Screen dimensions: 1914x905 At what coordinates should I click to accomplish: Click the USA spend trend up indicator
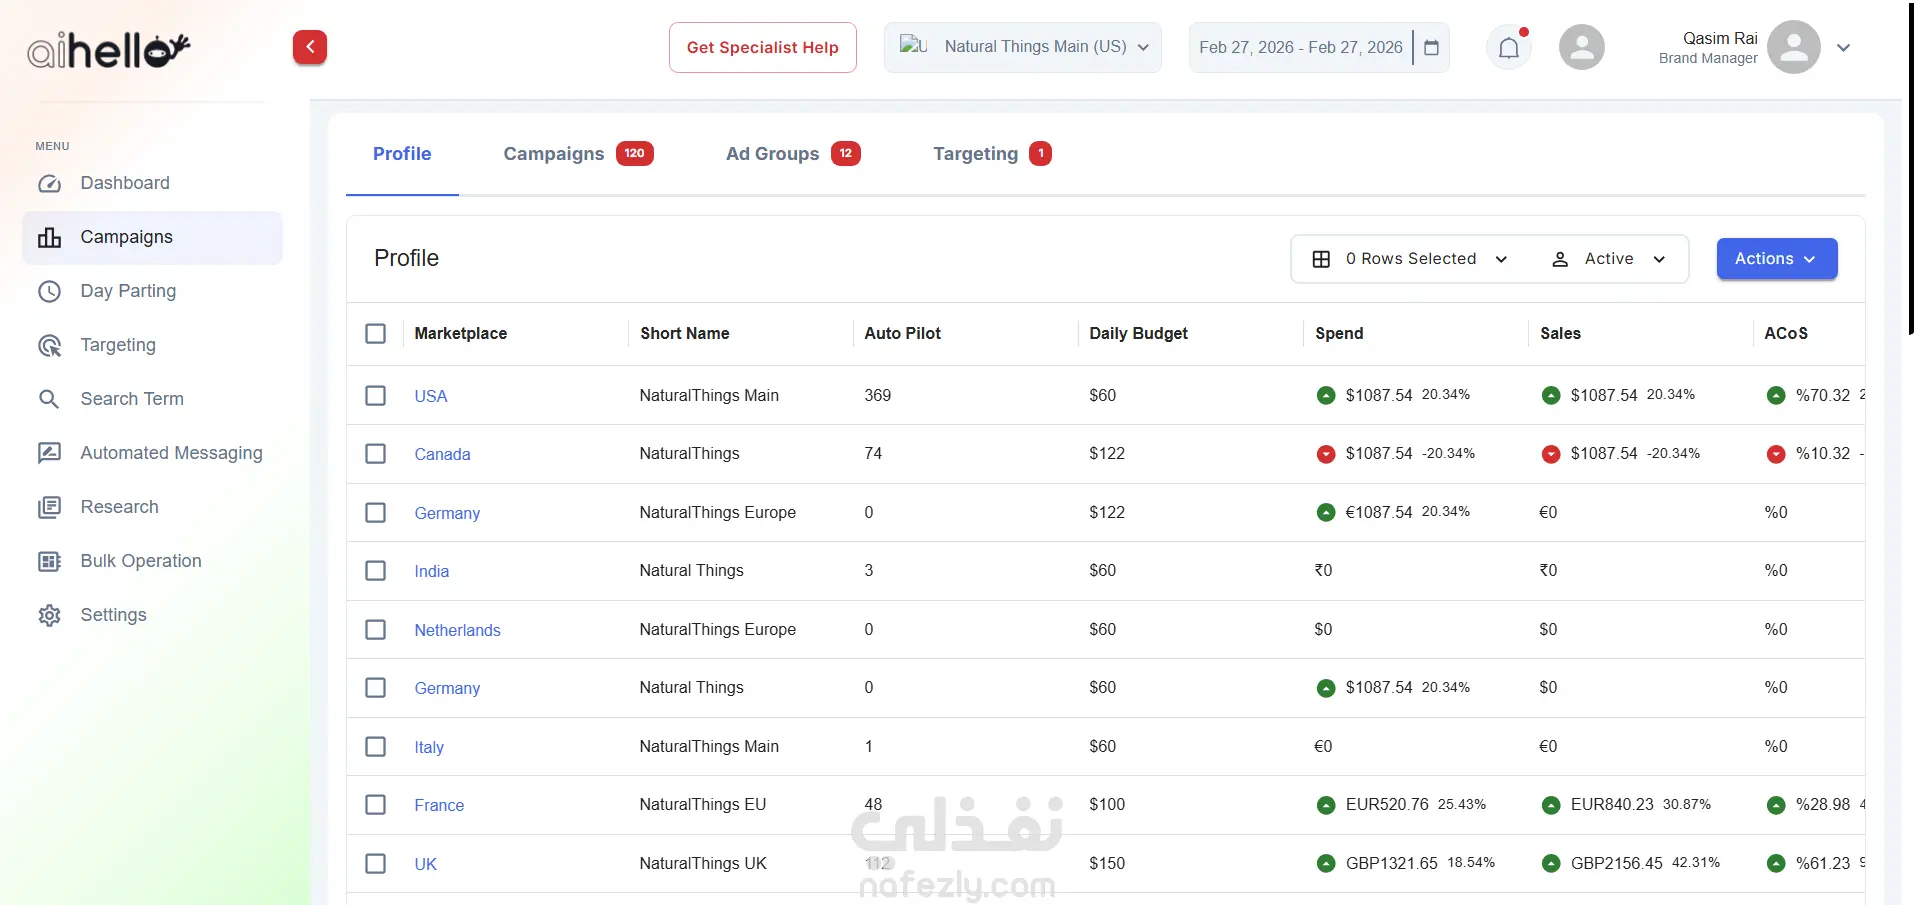coord(1326,395)
